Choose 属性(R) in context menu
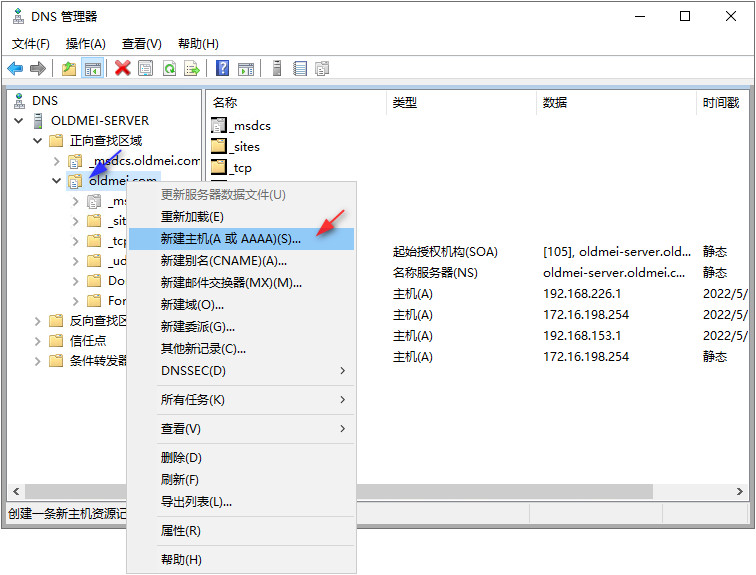This screenshot has width=756, height=575. (x=241, y=531)
